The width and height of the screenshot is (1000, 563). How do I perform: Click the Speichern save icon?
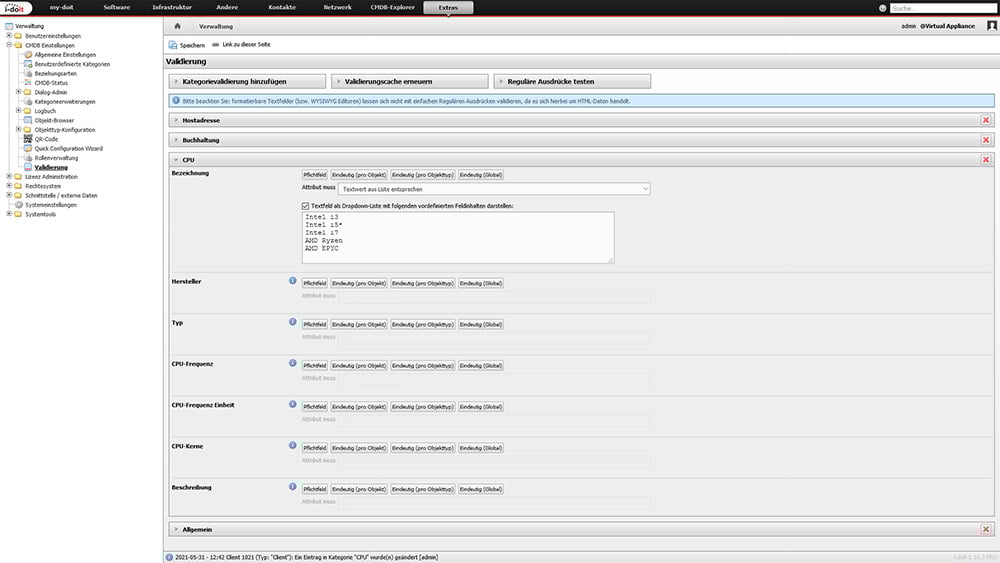pos(173,45)
